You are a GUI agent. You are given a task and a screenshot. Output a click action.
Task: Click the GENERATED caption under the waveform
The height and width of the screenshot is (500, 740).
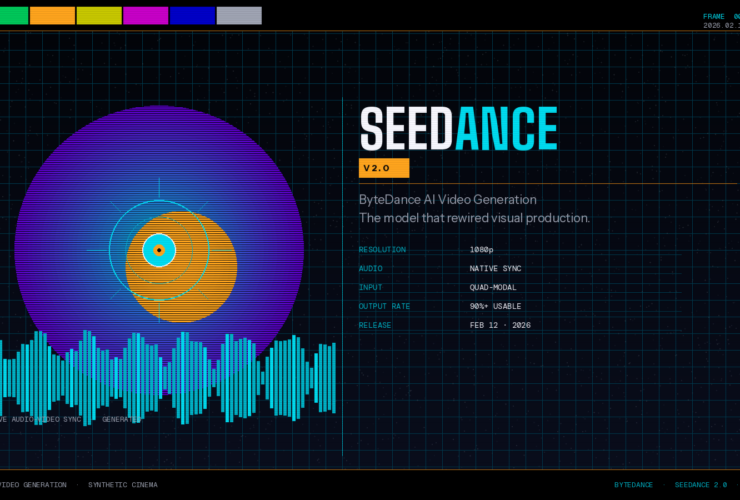point(121,419)
